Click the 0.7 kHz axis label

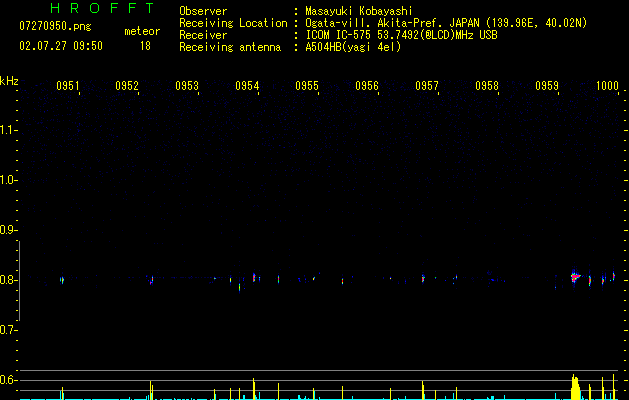pyautogui.click(x=7, y=330)
